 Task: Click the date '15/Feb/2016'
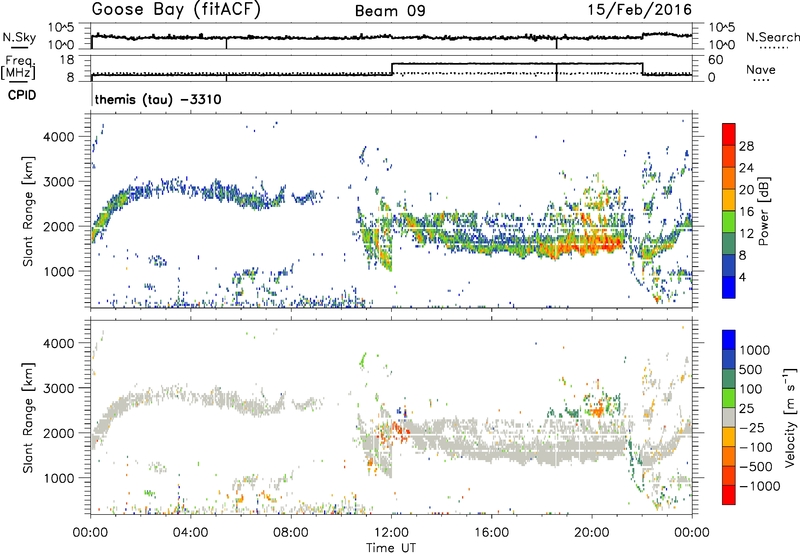click(x=640, y=10)
